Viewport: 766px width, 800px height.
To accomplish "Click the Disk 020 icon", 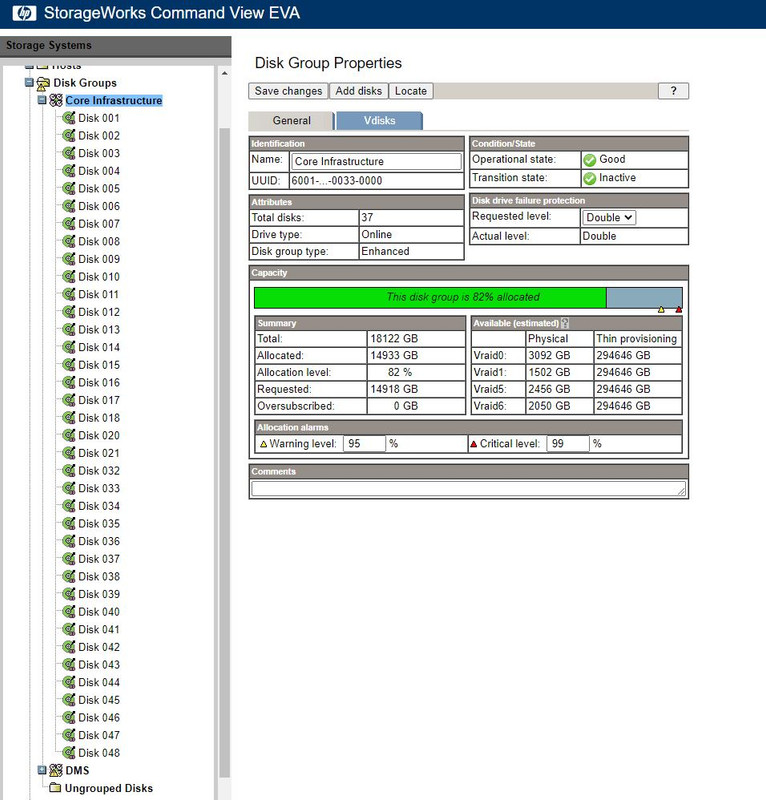I will pos(69,436).
